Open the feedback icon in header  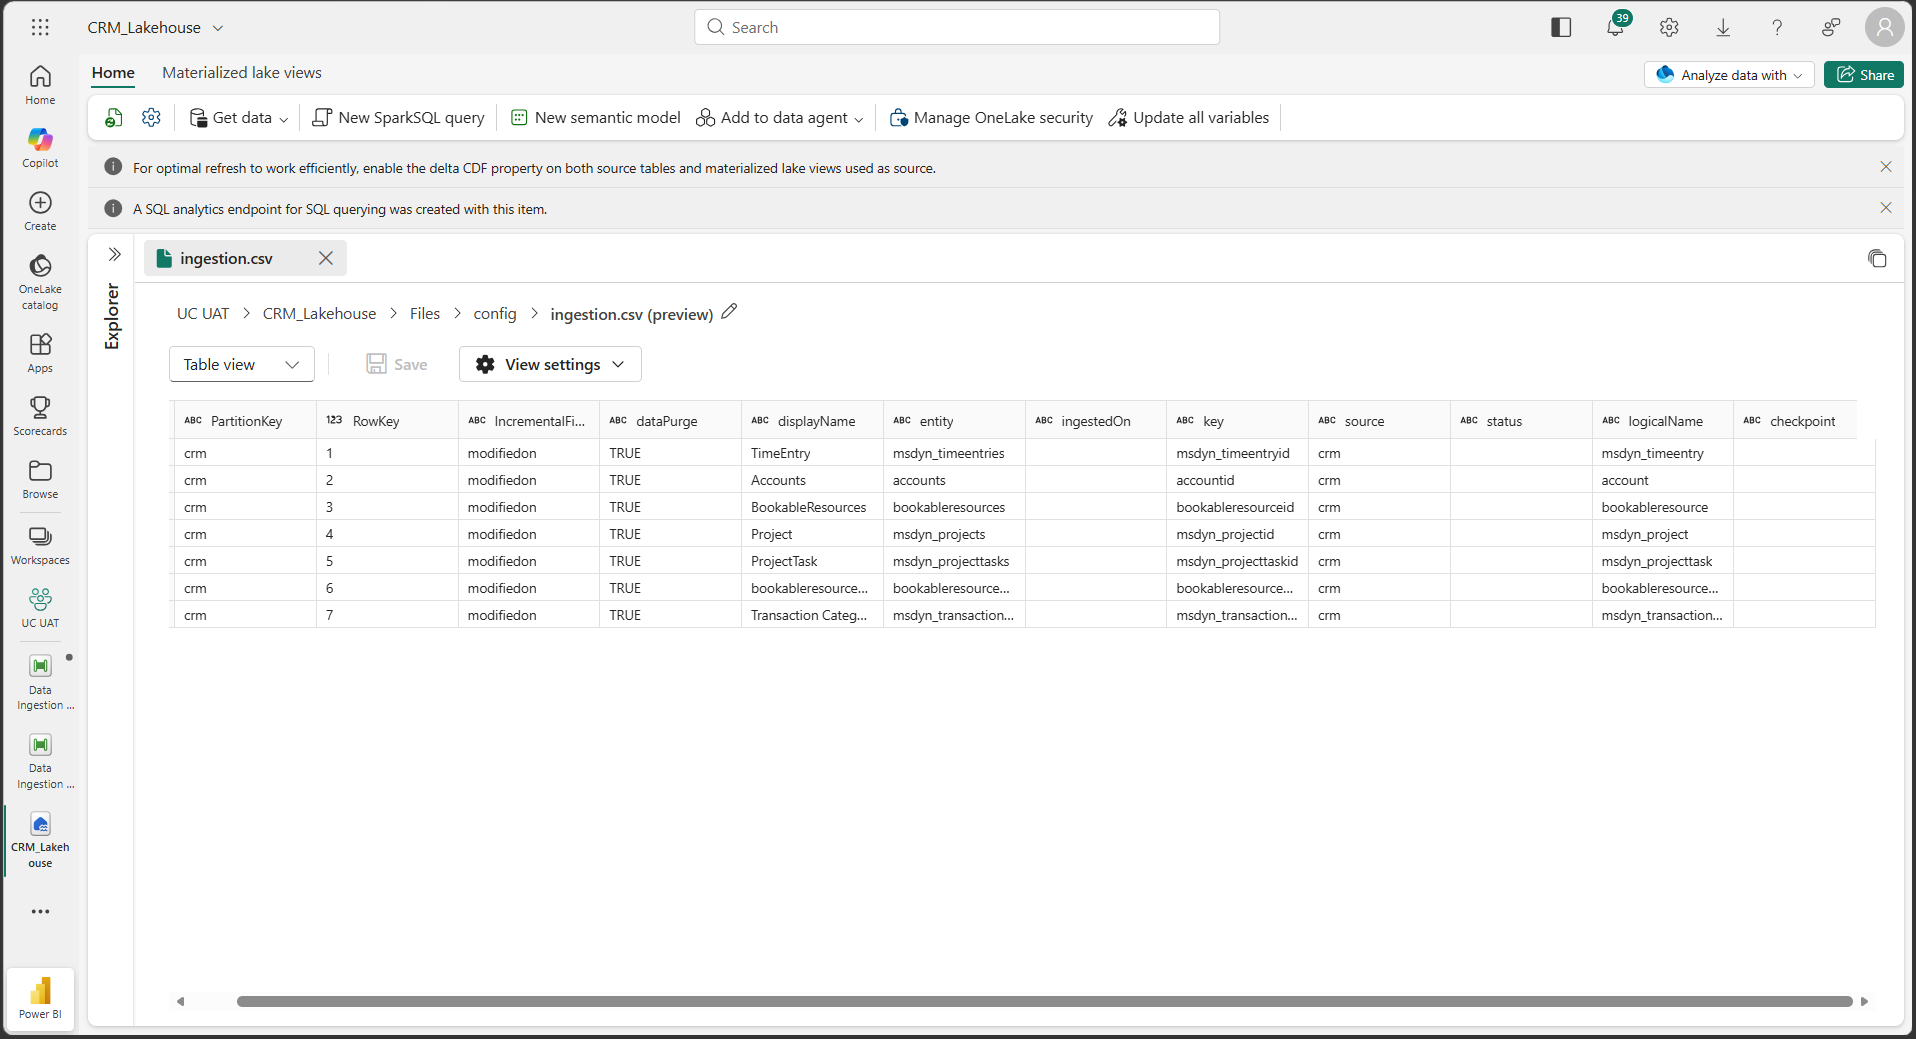(1831, 27)
